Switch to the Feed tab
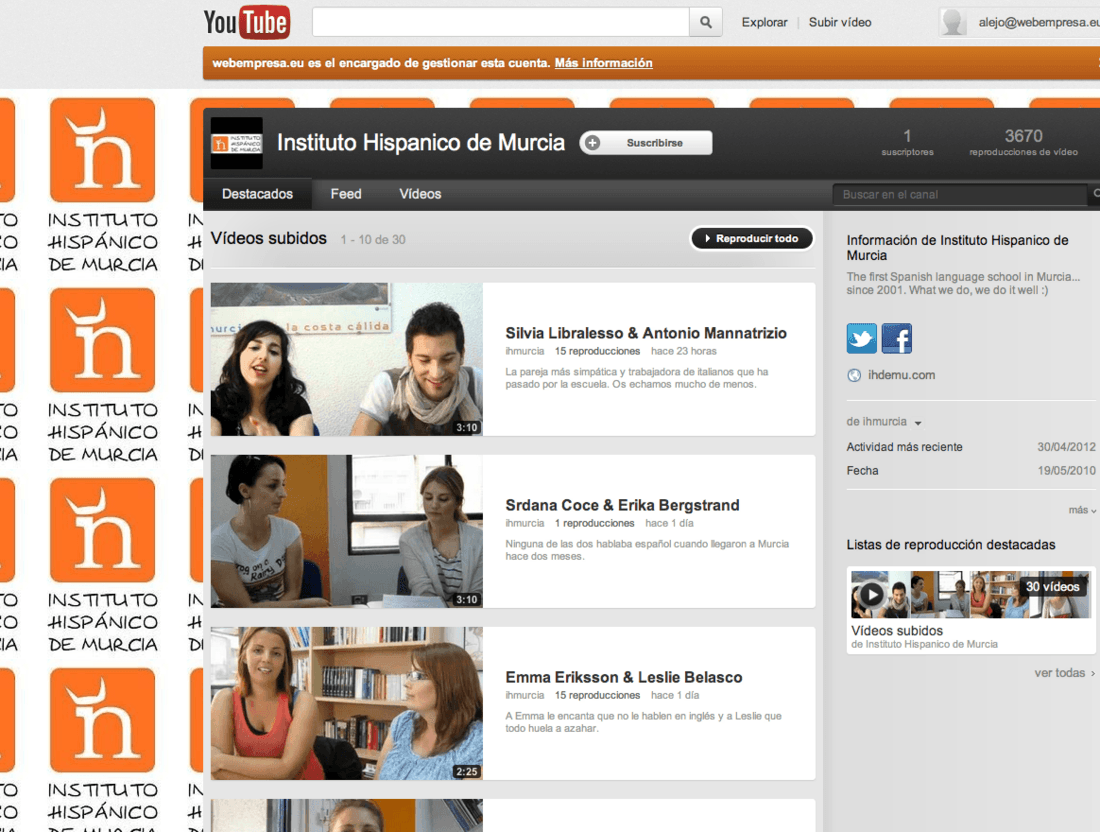The height and width of the screenshot is (832, 1100). 346,194
